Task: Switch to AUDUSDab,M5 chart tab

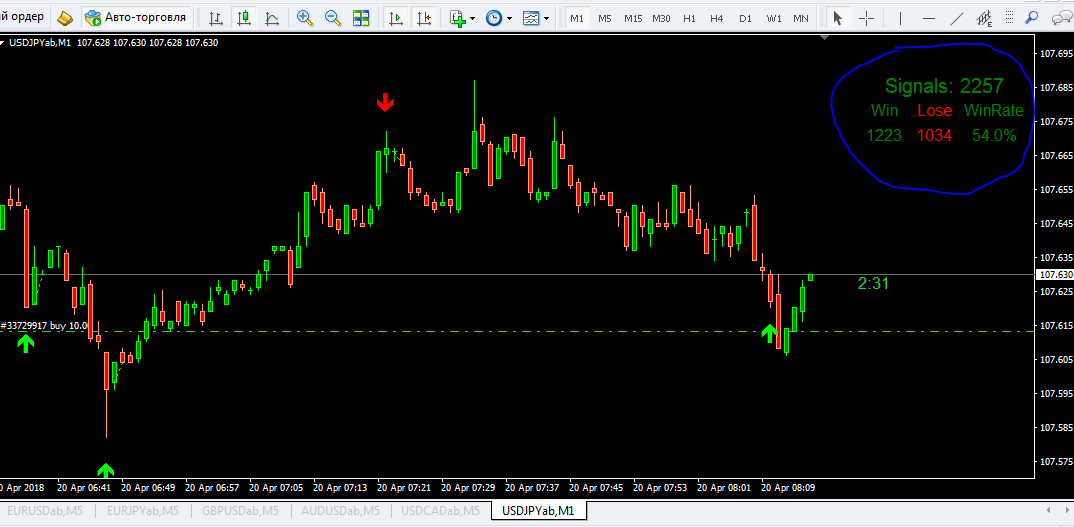Action: click(x=340, y=511)
